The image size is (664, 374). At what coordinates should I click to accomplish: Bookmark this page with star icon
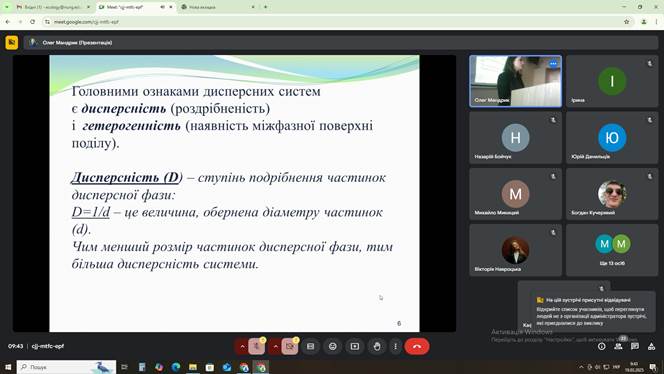[x=626, y=22]
